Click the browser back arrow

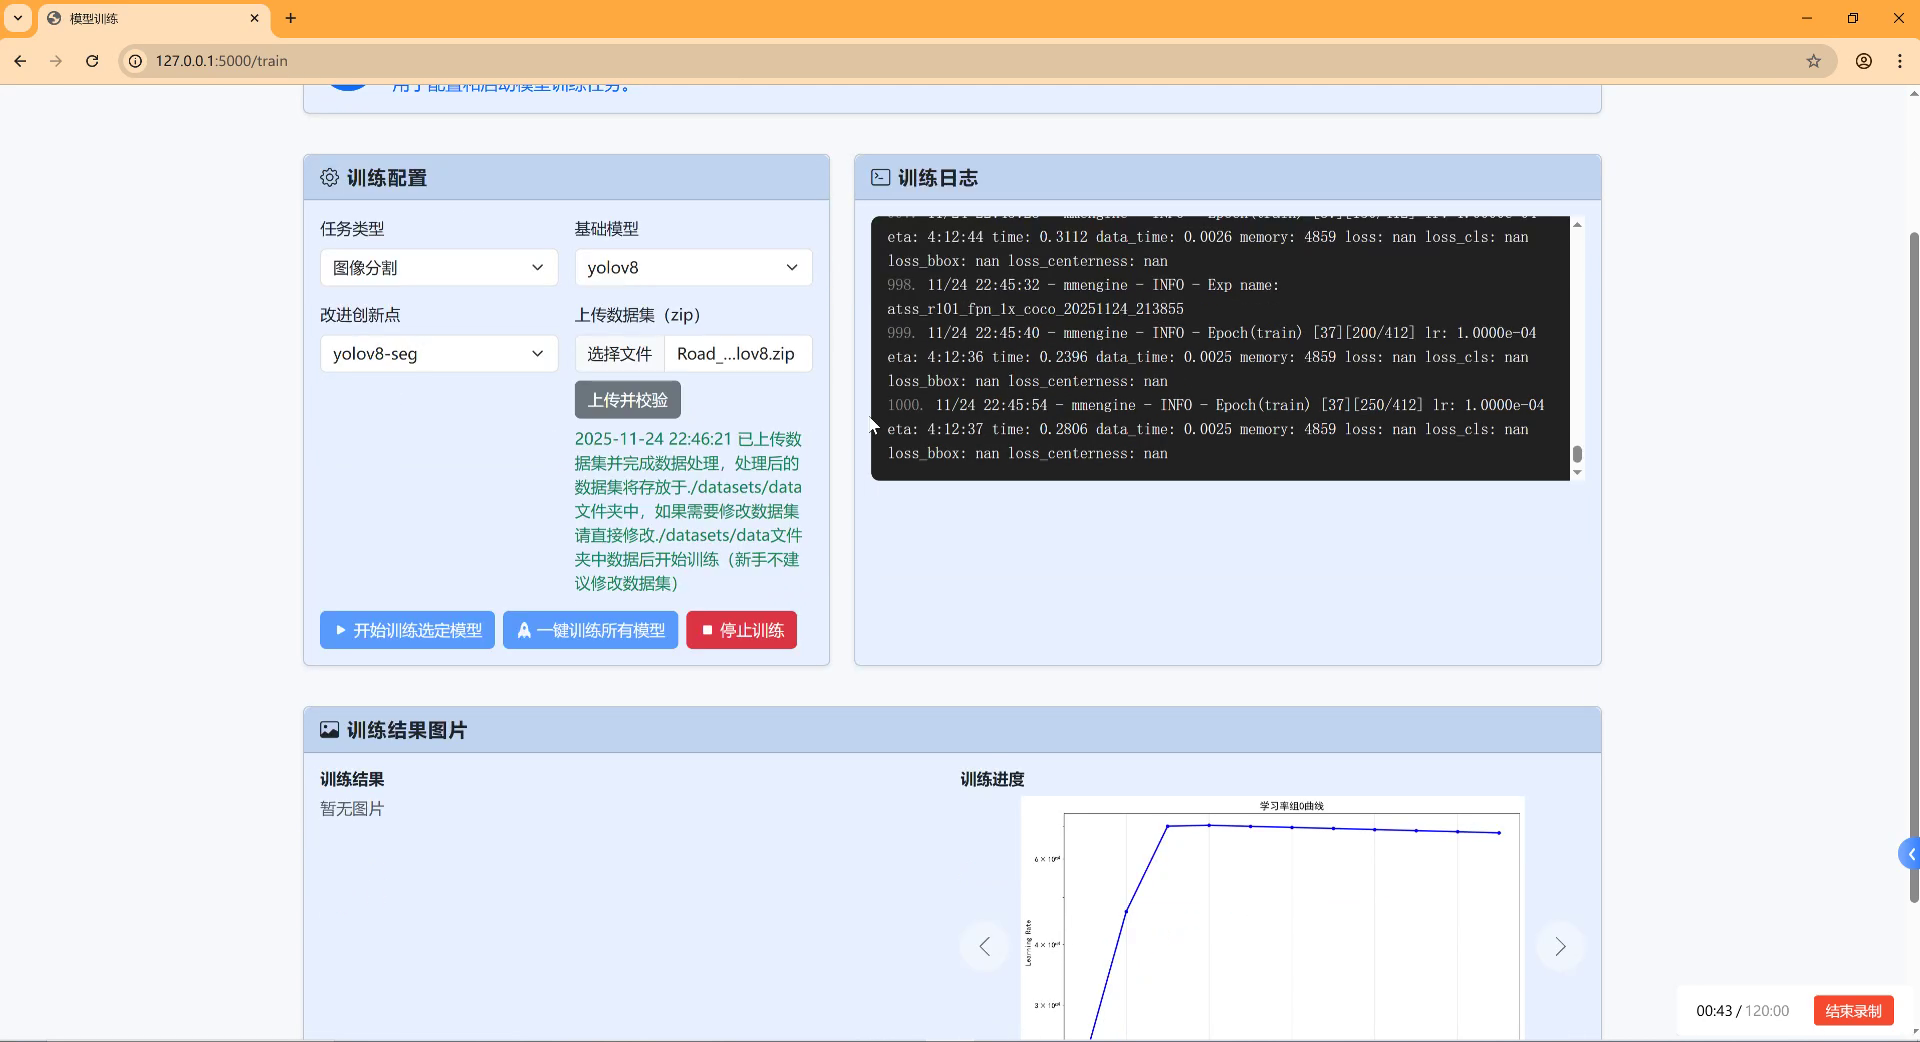[20, 61]
